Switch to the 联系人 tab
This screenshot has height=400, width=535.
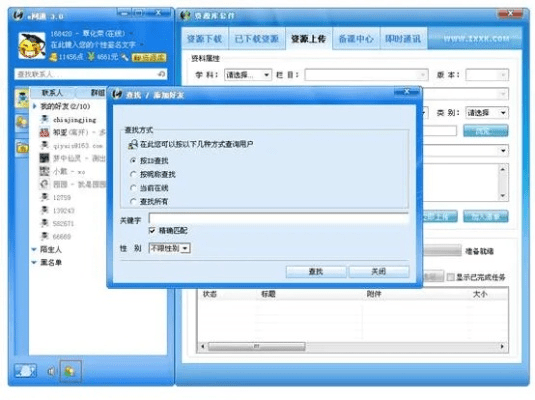pyautogui.click(x=52, y=92)
